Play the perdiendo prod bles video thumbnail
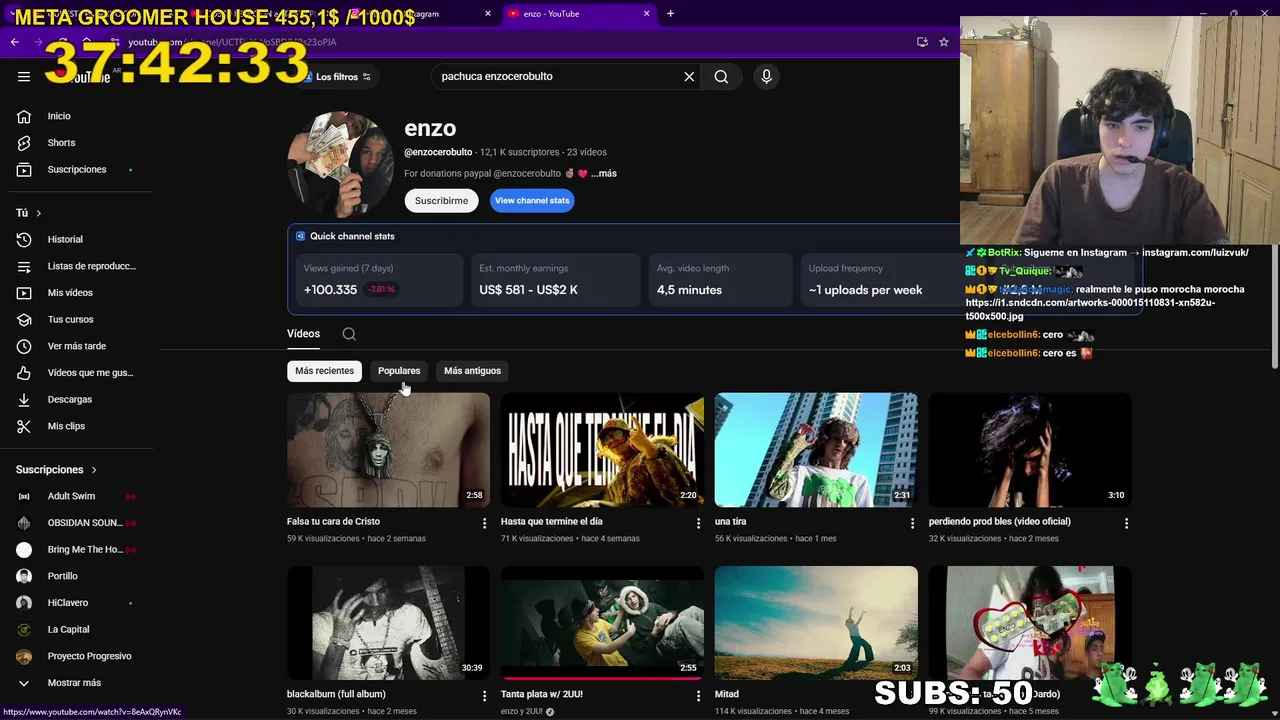This screenshot has width=1280, height=720. pyautogui.click(x=1030, y=450)
